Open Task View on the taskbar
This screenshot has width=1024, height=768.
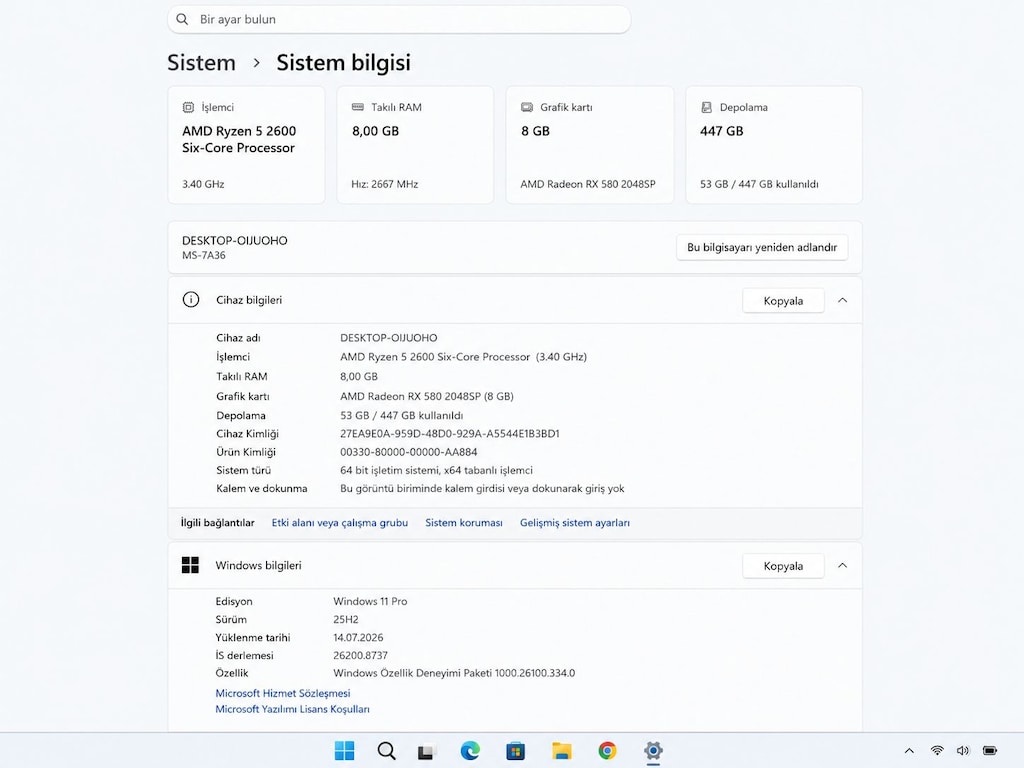[426, 752]
